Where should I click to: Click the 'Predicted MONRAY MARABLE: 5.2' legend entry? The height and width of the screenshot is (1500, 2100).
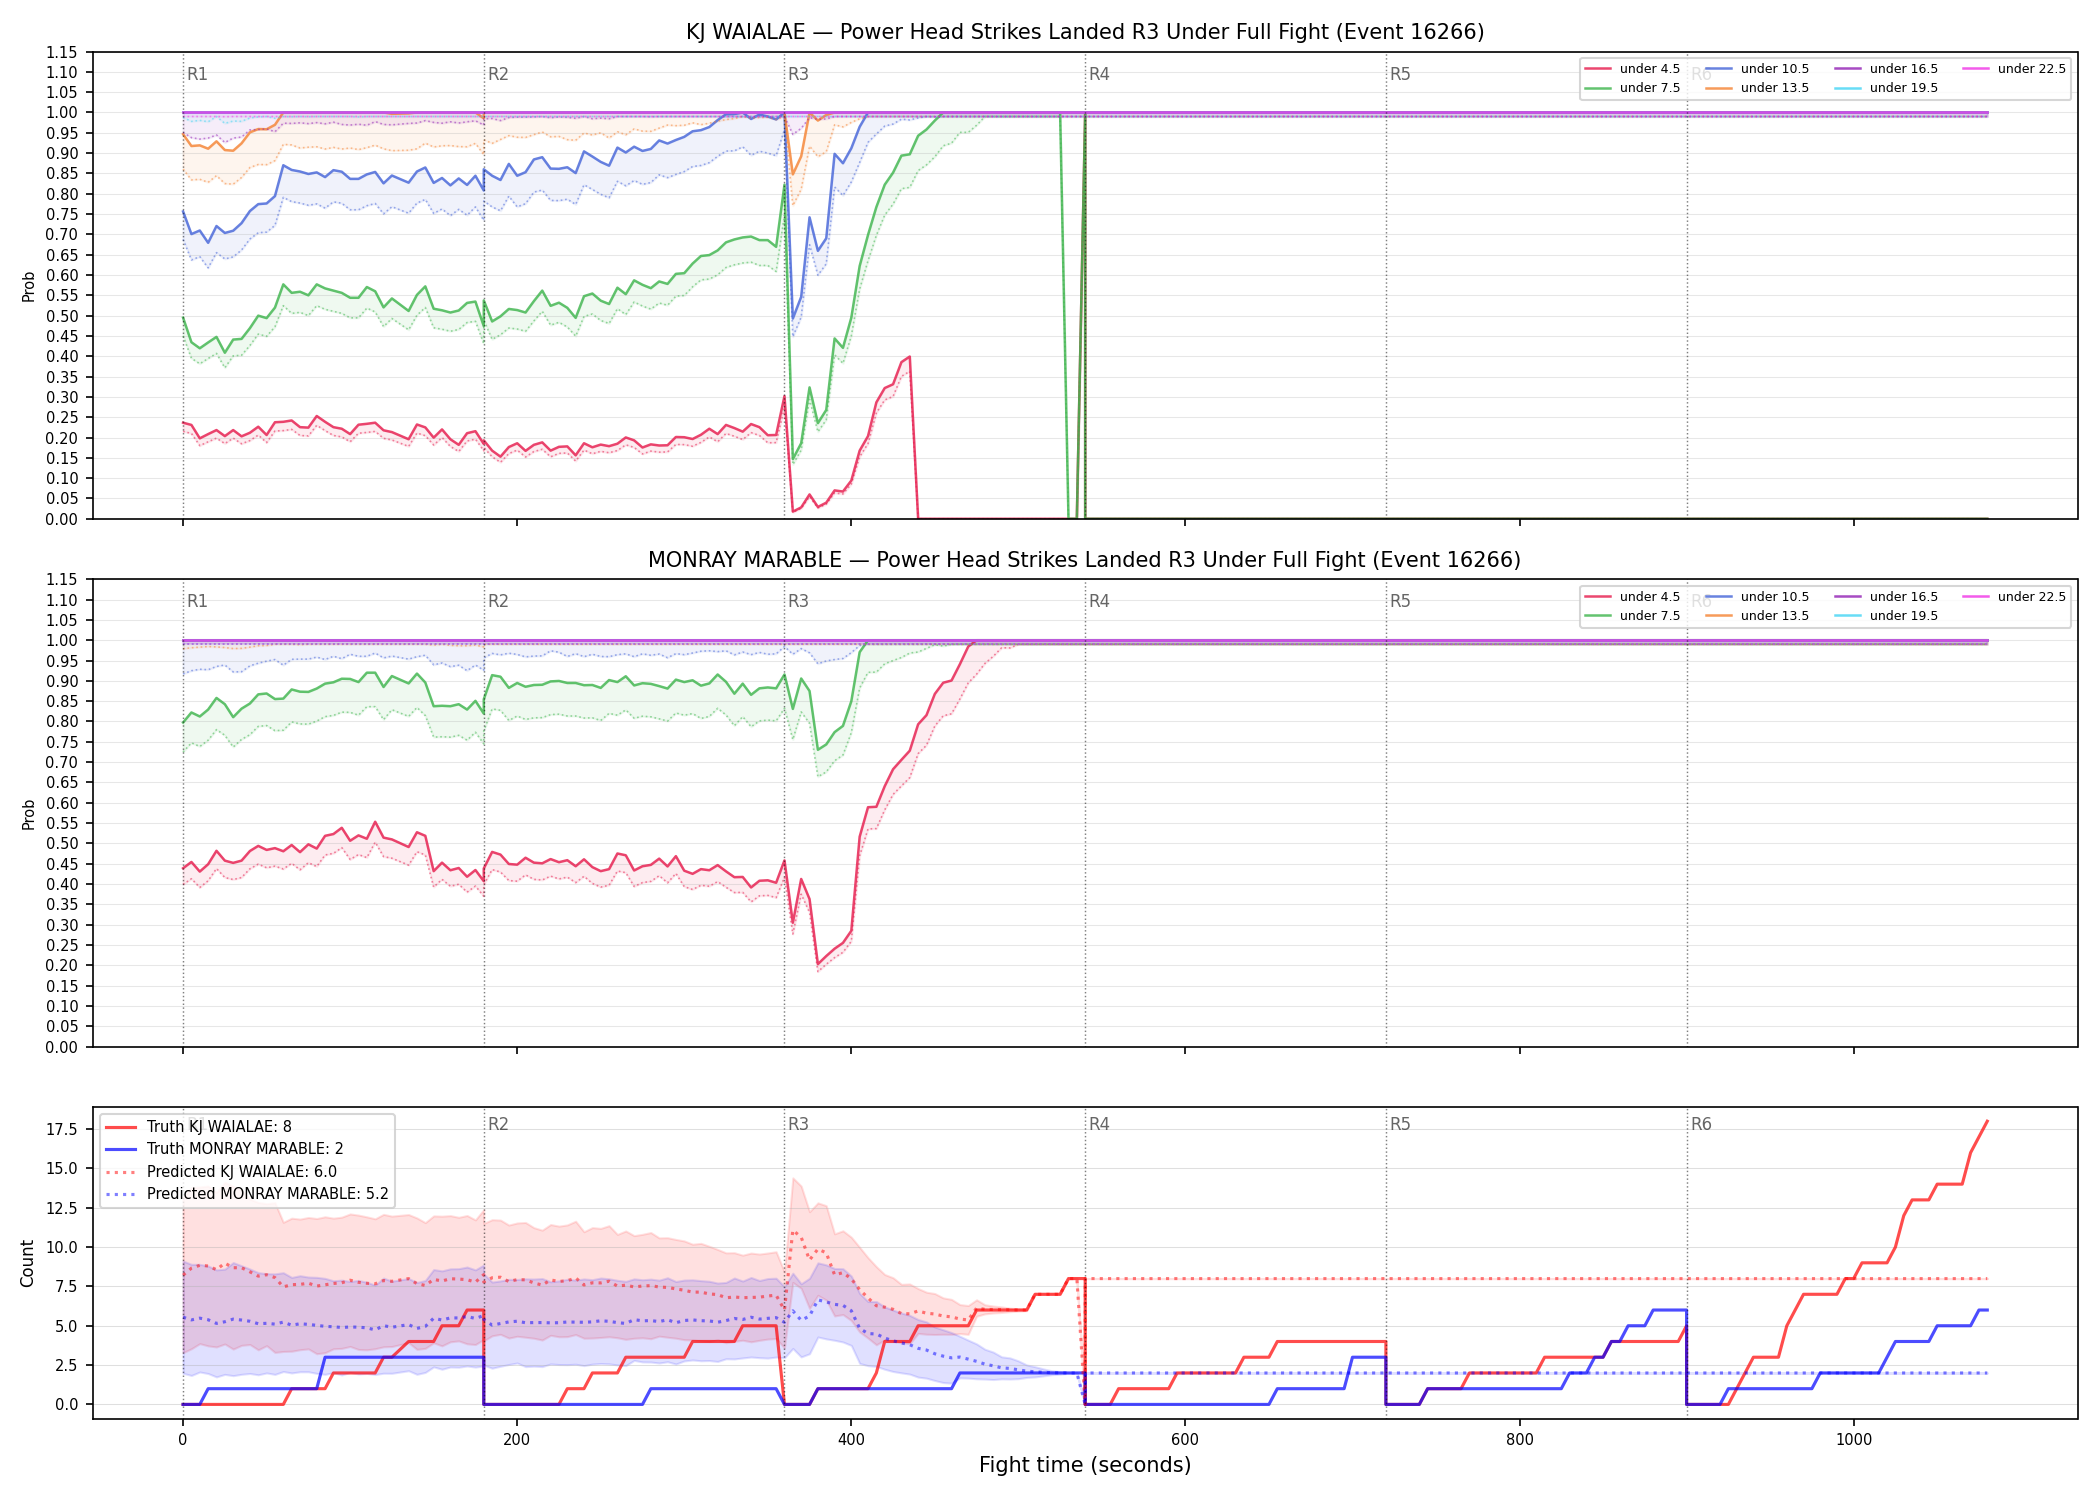pyautogui.click(x=247, y=1194)
